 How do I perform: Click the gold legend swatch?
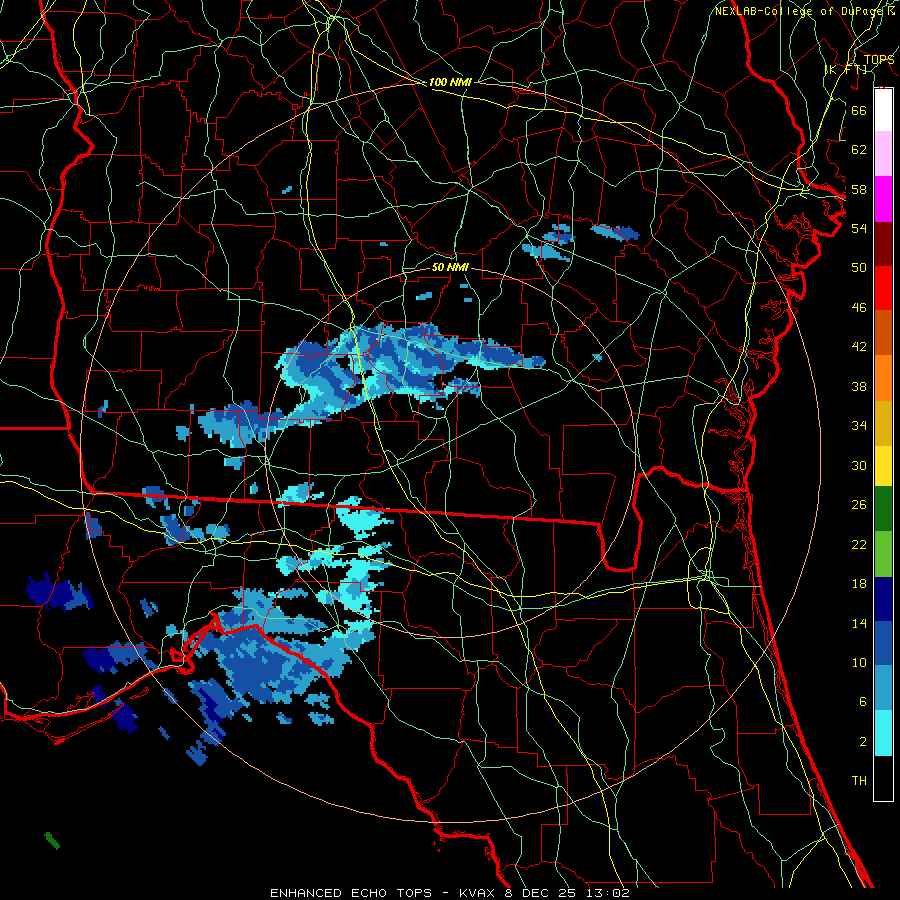883,422
